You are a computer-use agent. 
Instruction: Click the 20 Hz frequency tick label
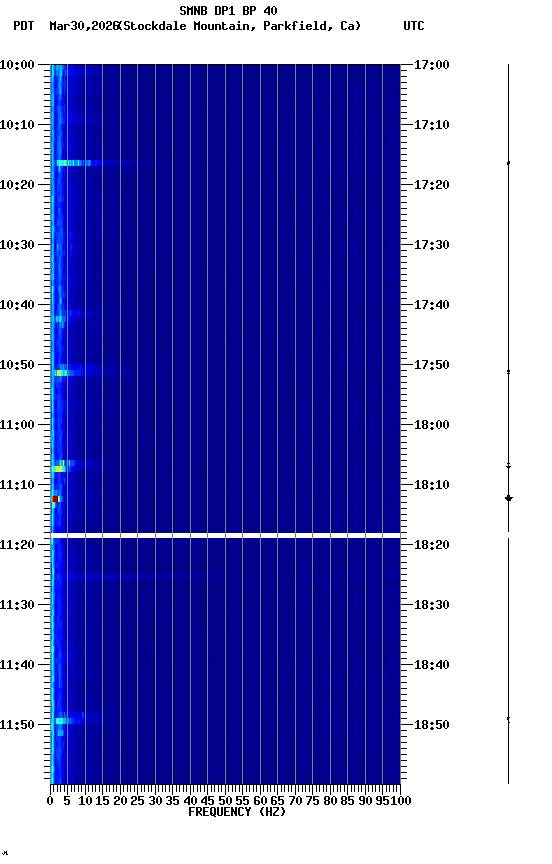point(120,801)
